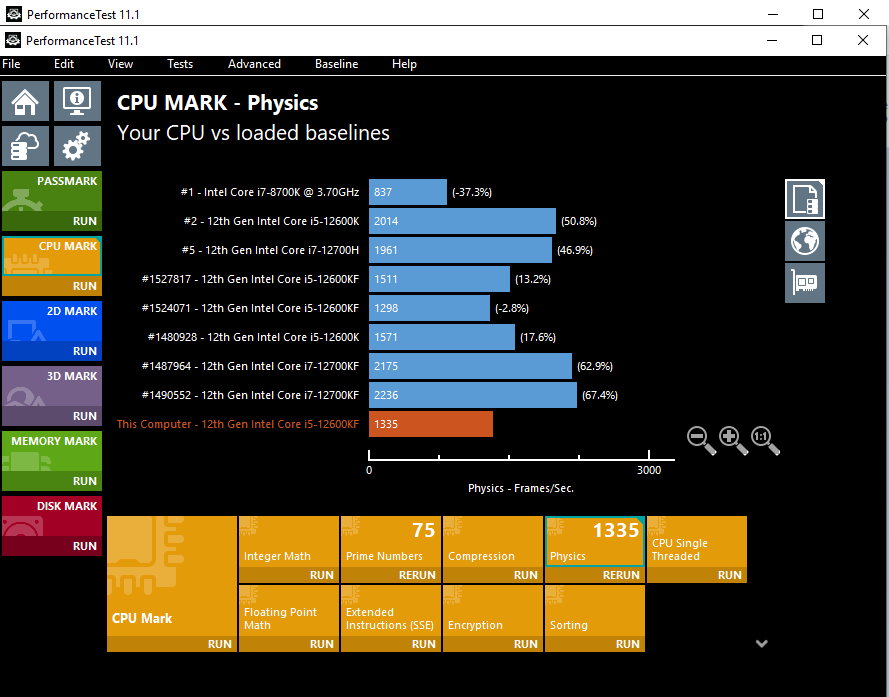Open the settings gears icon
This screenshot has width=889, height=697.
tap(78, 146)
